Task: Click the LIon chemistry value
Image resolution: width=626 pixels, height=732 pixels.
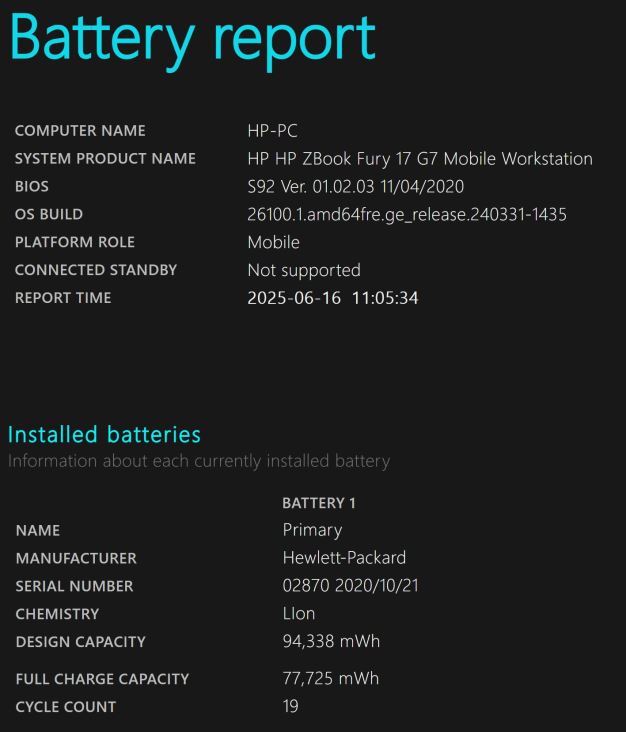Action: 299,613
